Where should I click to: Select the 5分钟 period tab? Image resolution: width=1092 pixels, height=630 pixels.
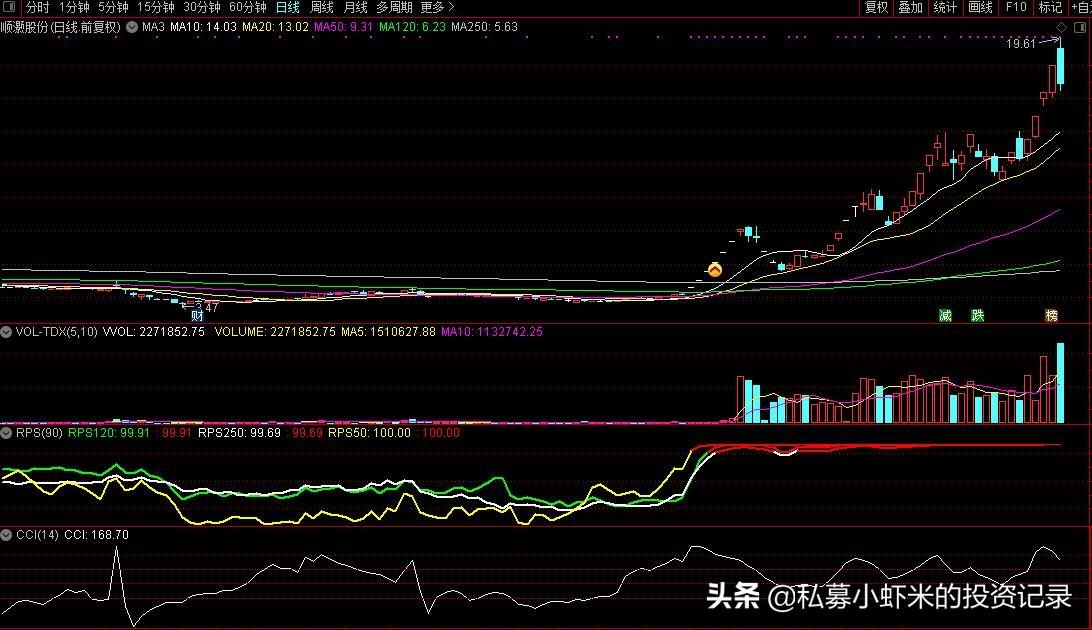pos(113,7)
